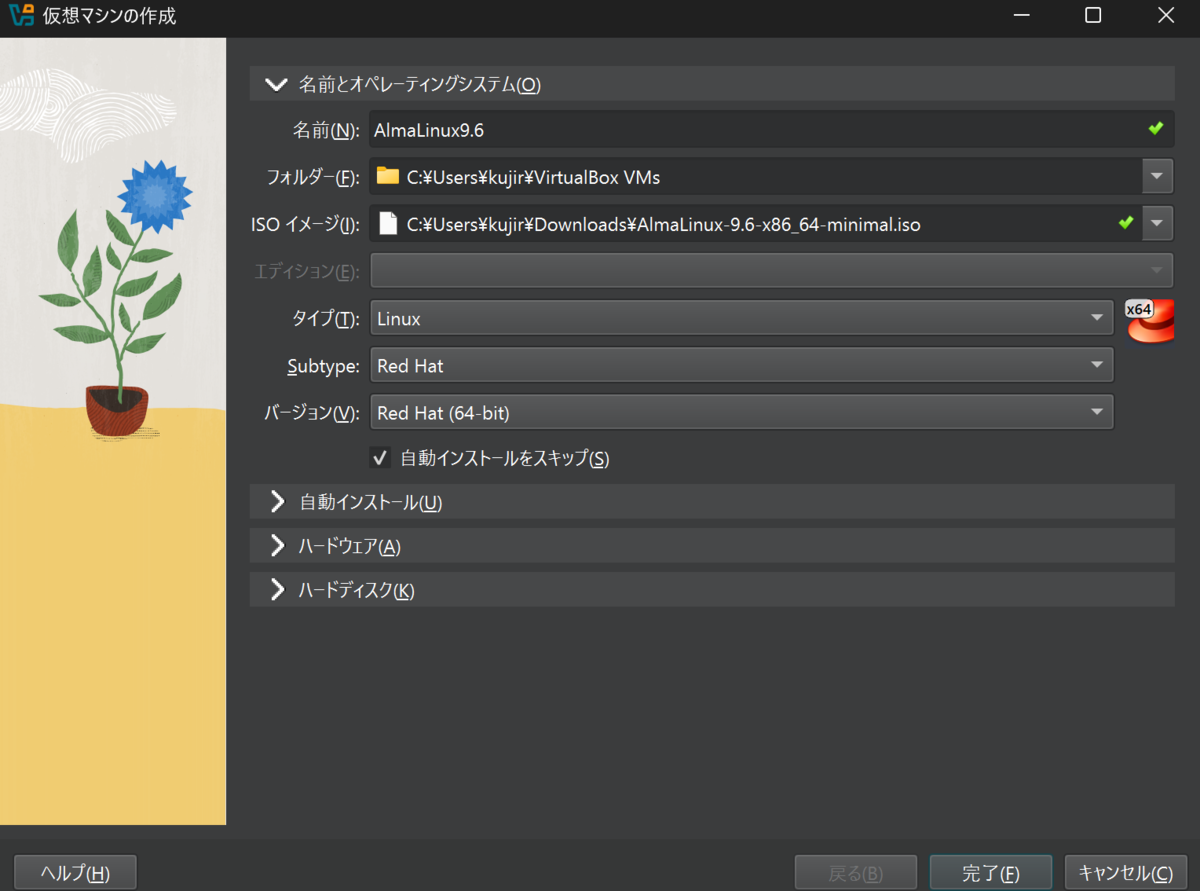Screen dimensions: 1200x891
Task: Click the 仮想マシンの作成 window title
Action: [110, 17]
